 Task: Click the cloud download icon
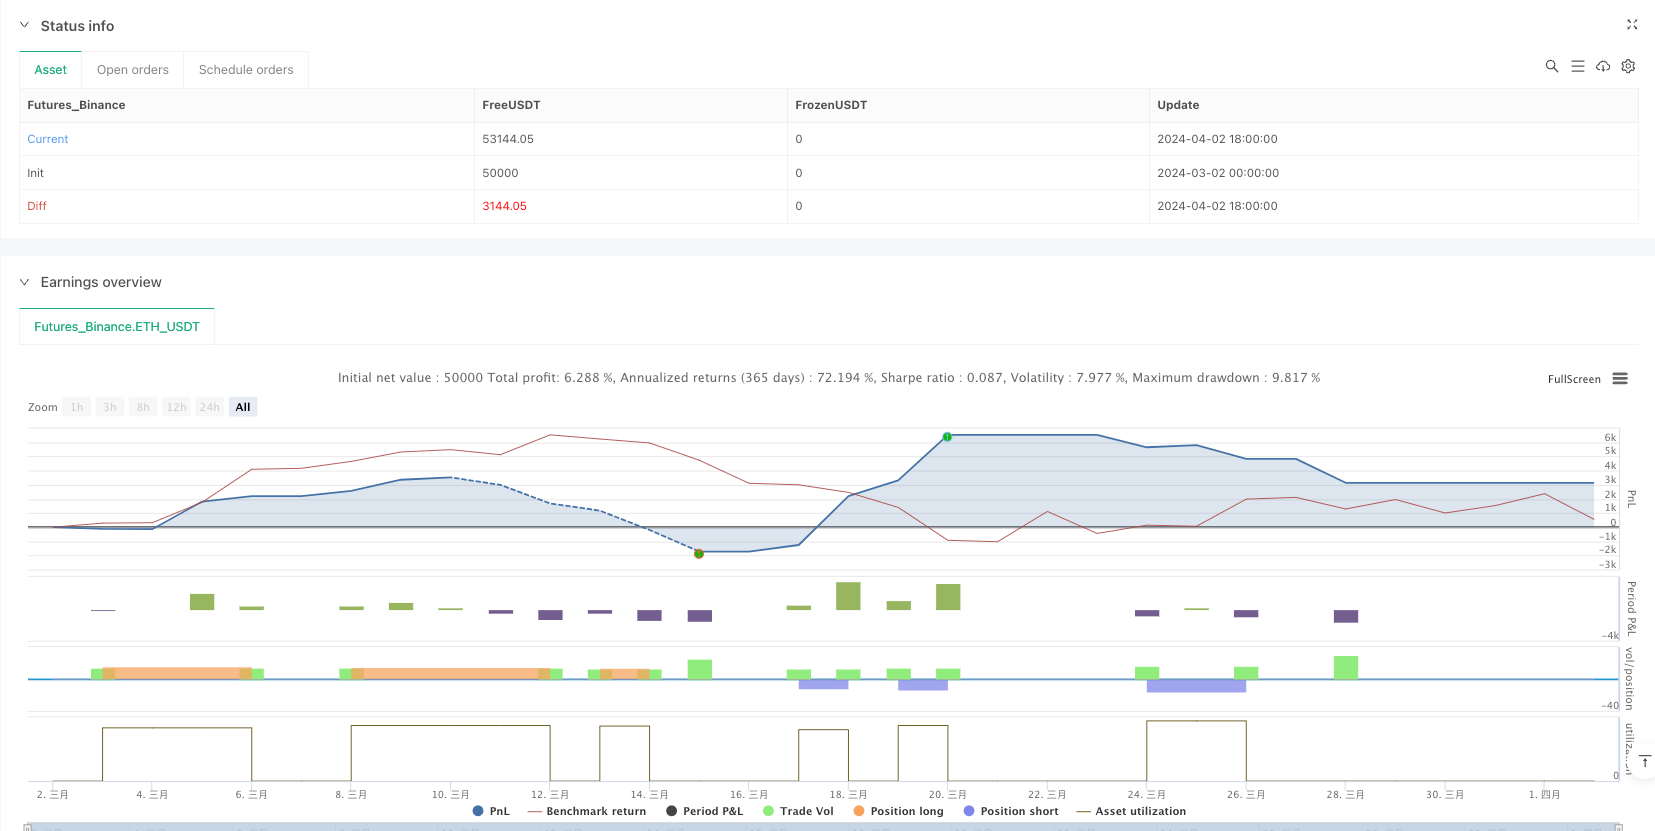[1603, 66]
